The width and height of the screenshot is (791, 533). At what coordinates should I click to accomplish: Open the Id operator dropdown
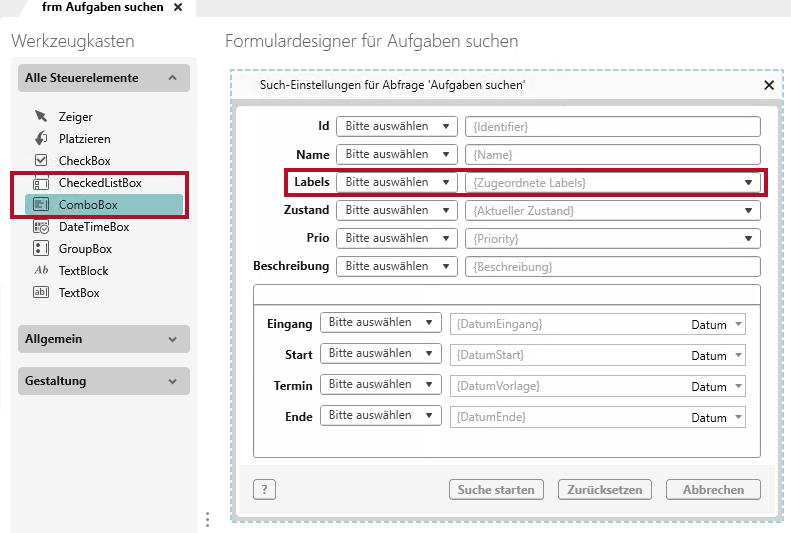point(397,126)
